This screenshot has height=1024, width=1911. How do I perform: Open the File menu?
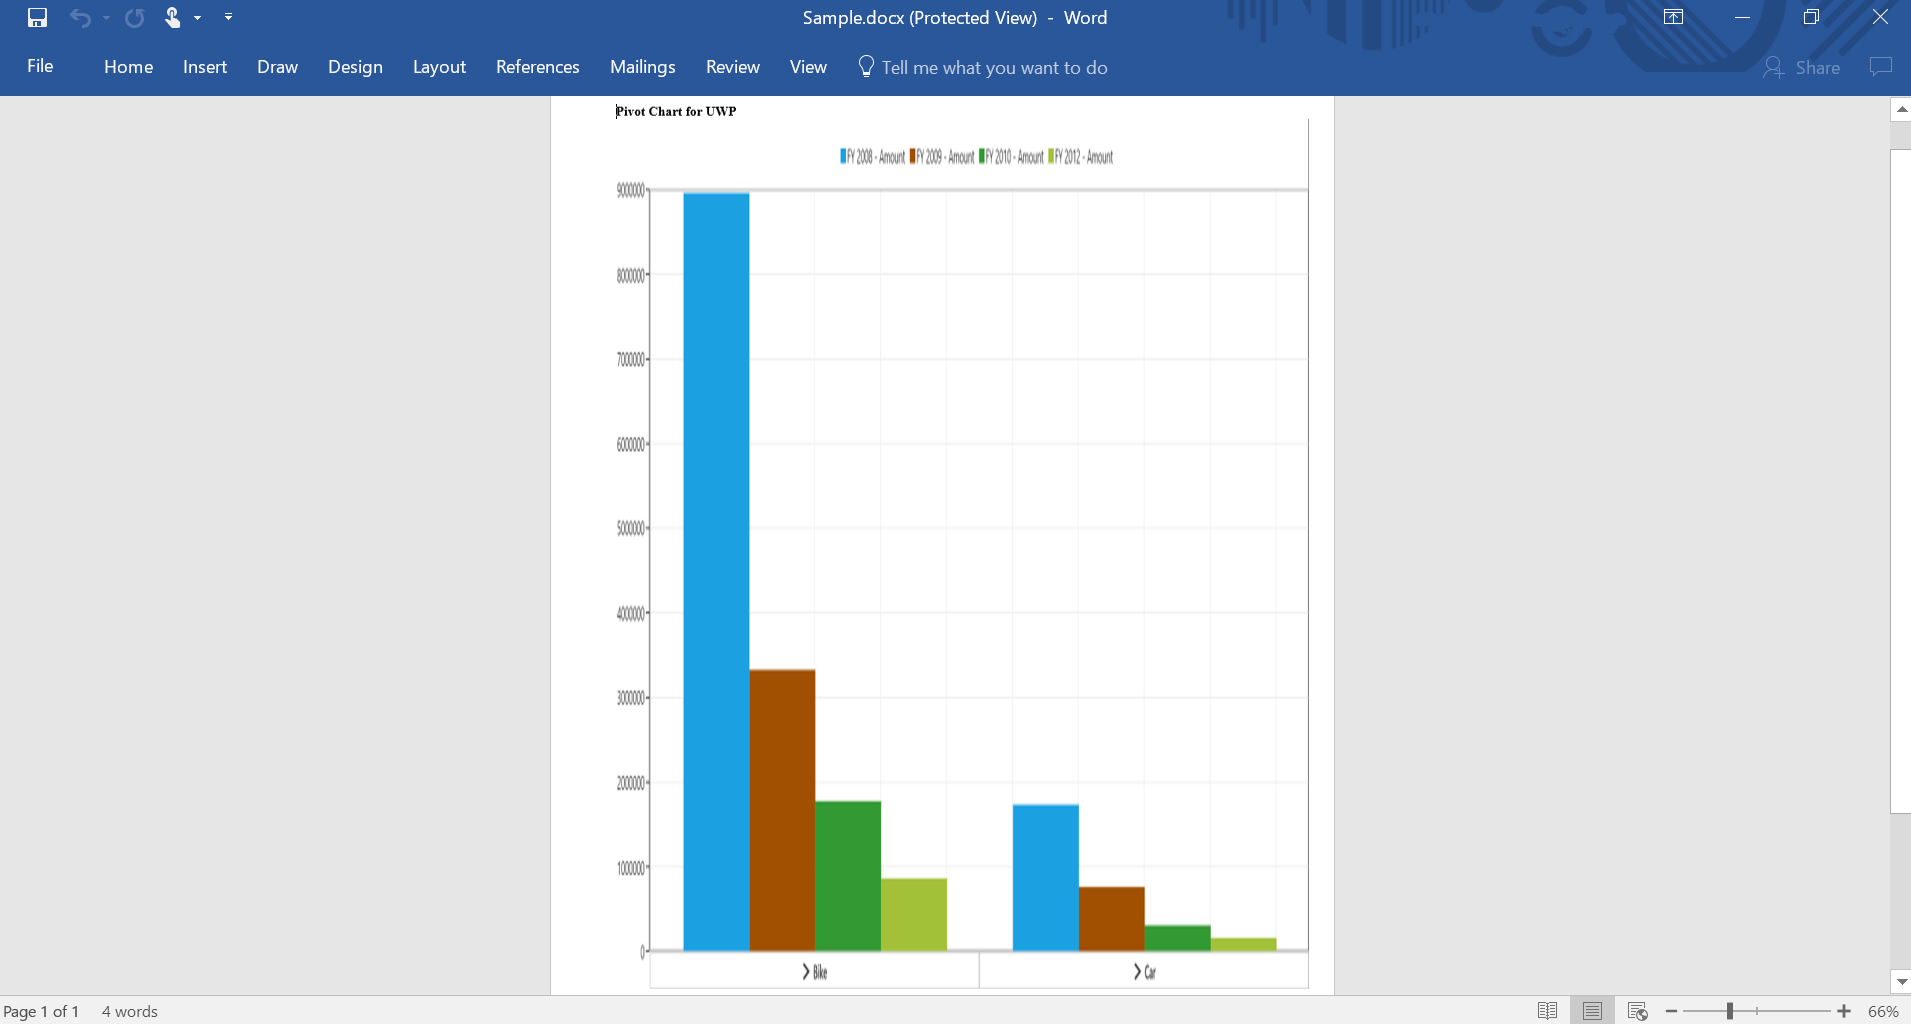pos(40,66)
